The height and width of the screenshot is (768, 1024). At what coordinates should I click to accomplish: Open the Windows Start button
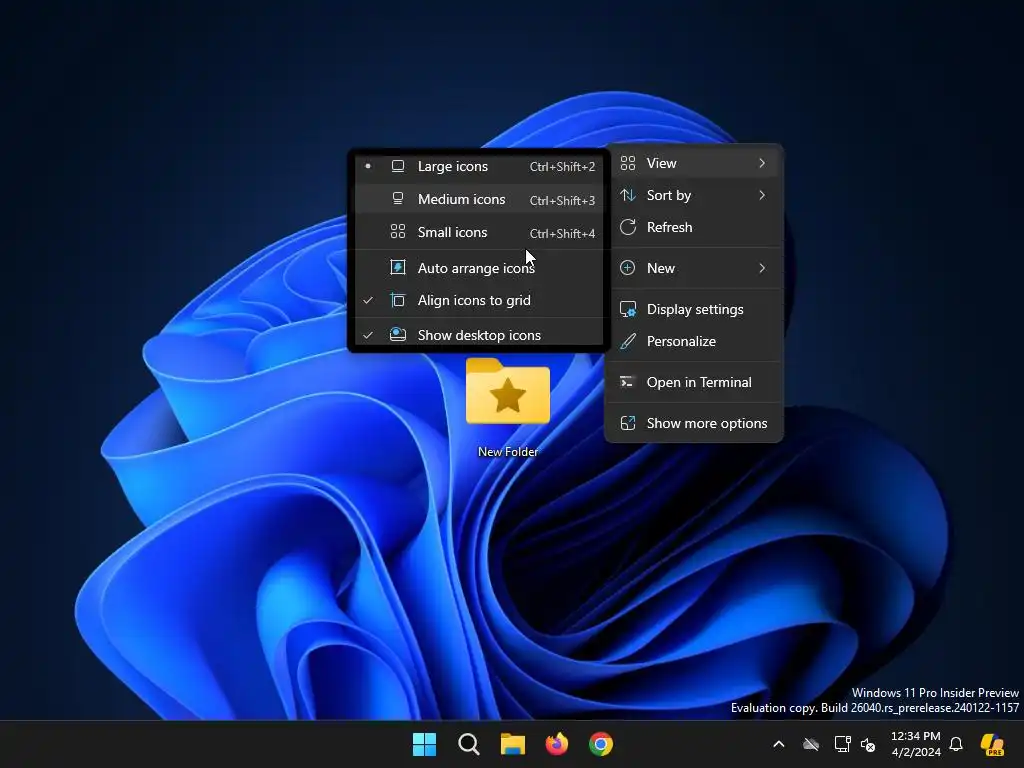click(x=424, y=744)
